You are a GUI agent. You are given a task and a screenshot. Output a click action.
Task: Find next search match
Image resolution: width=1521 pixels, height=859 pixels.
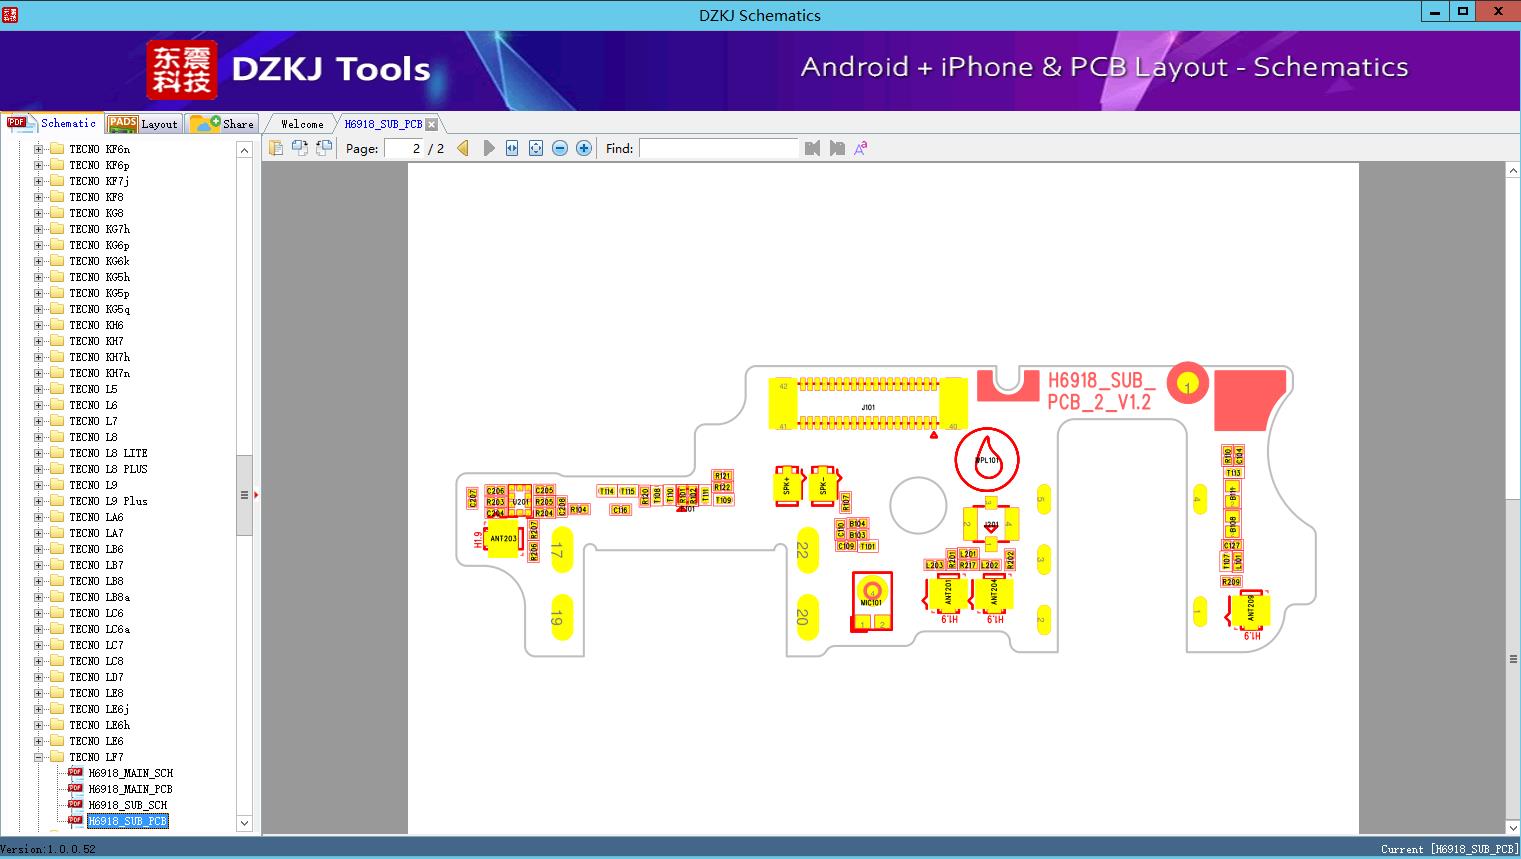837,148
